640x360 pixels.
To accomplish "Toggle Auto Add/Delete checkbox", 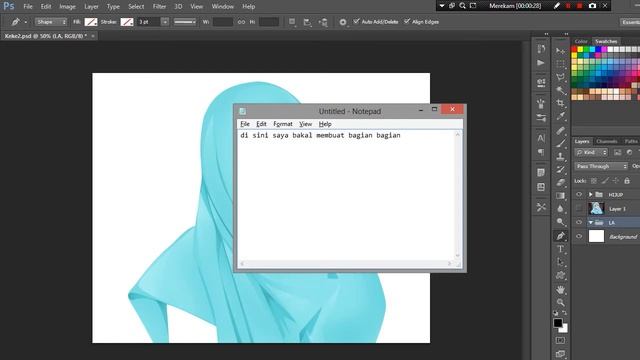I will click(x=356, y=21).
